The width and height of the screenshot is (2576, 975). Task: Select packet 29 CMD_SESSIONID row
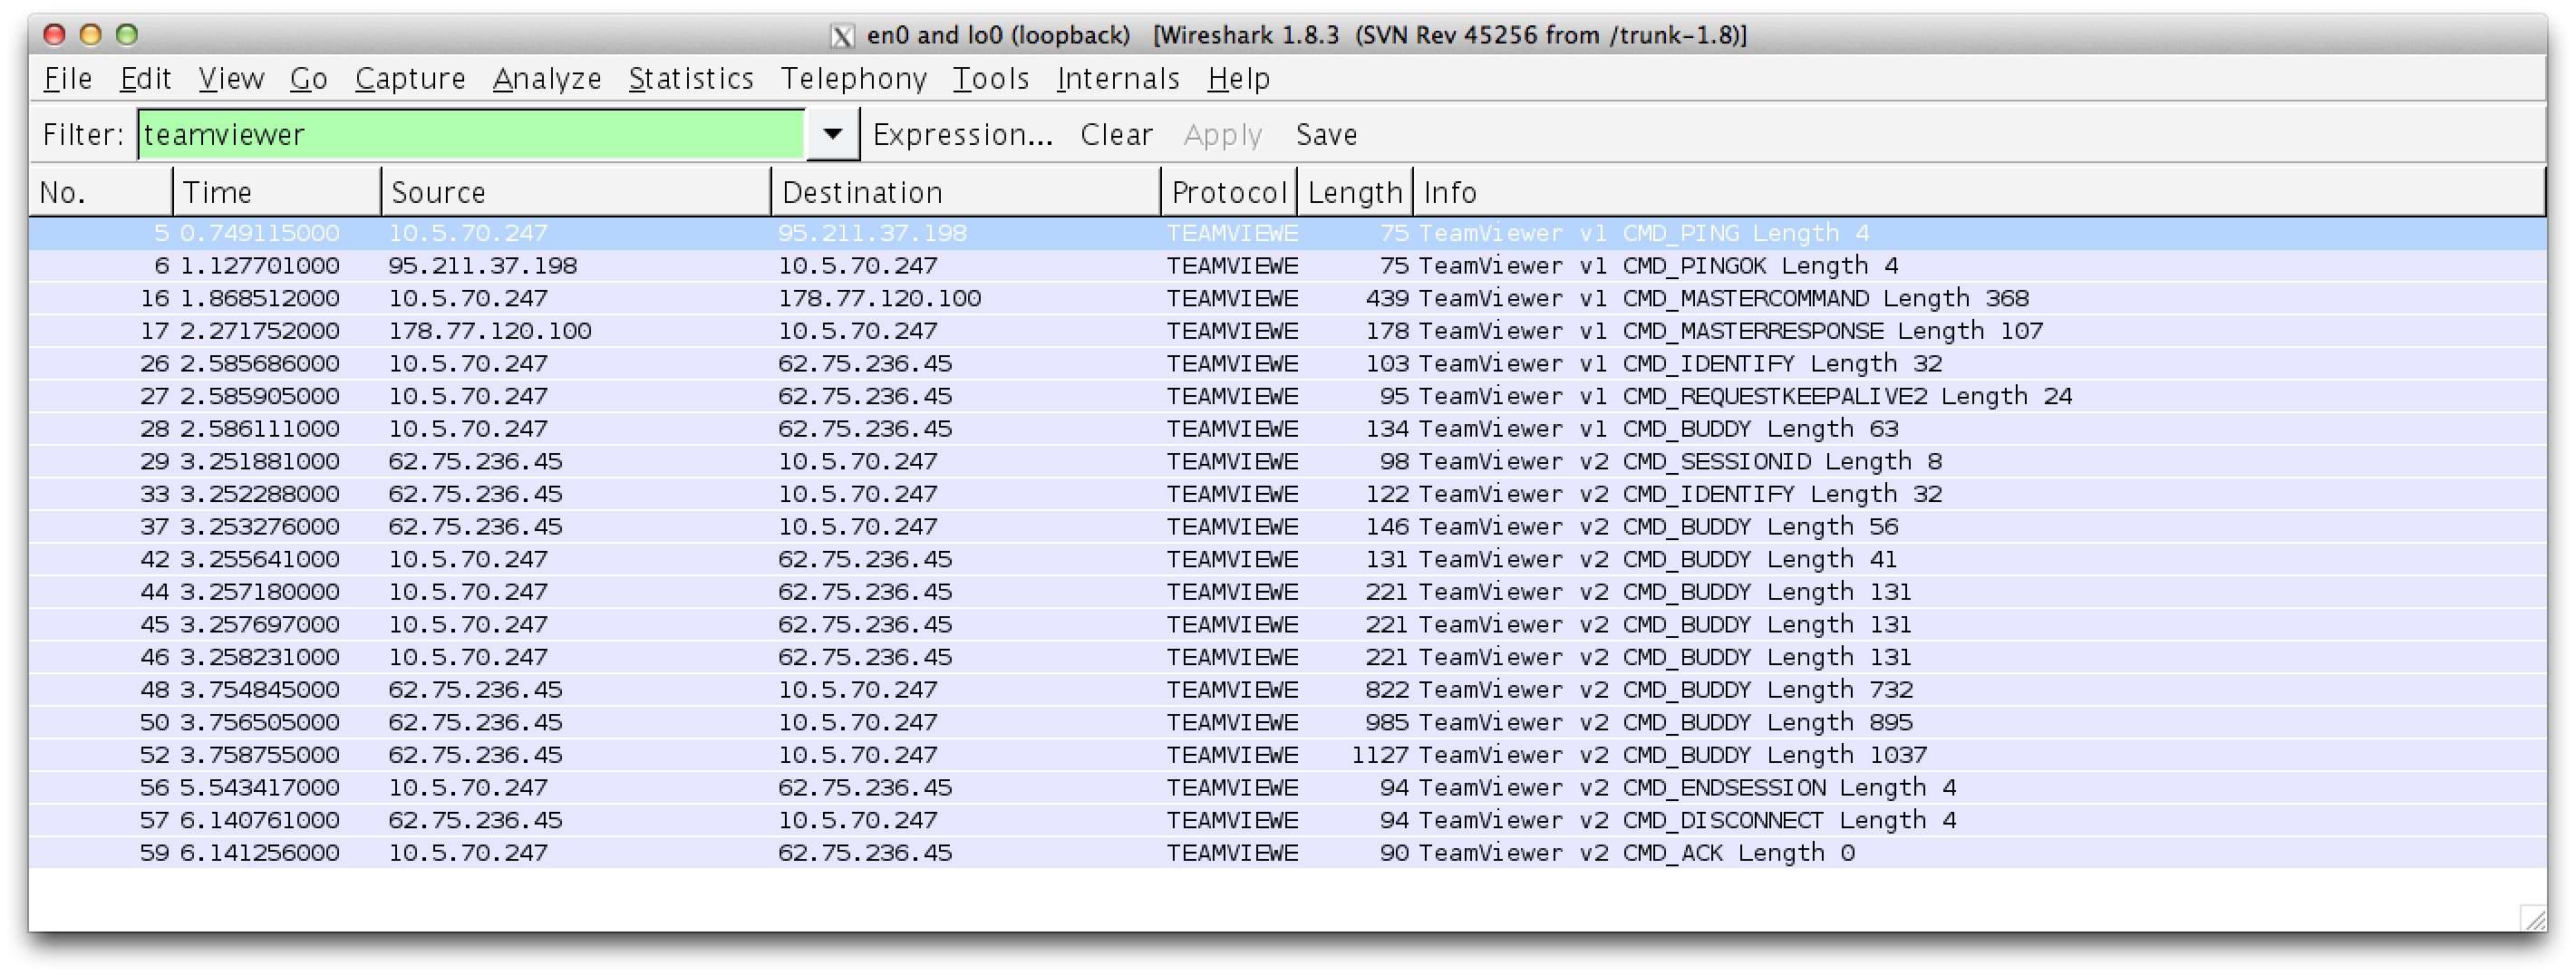[x=1287, y=461]
